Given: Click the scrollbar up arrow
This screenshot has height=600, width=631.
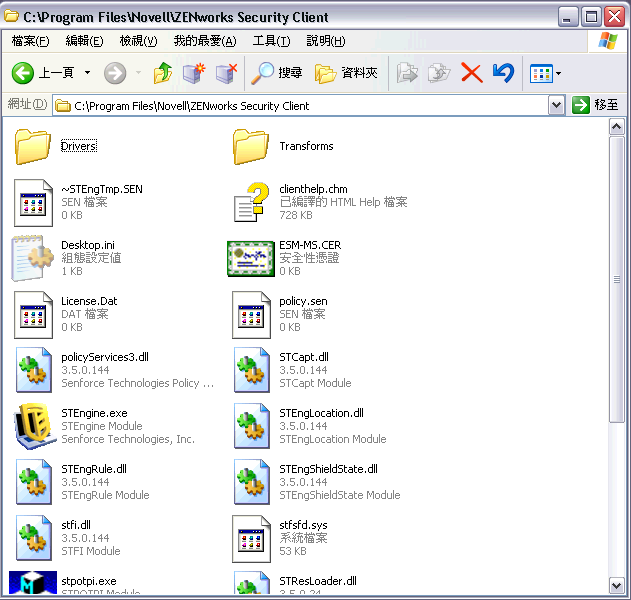Looking at the screenshot, I should click(617, 127).
